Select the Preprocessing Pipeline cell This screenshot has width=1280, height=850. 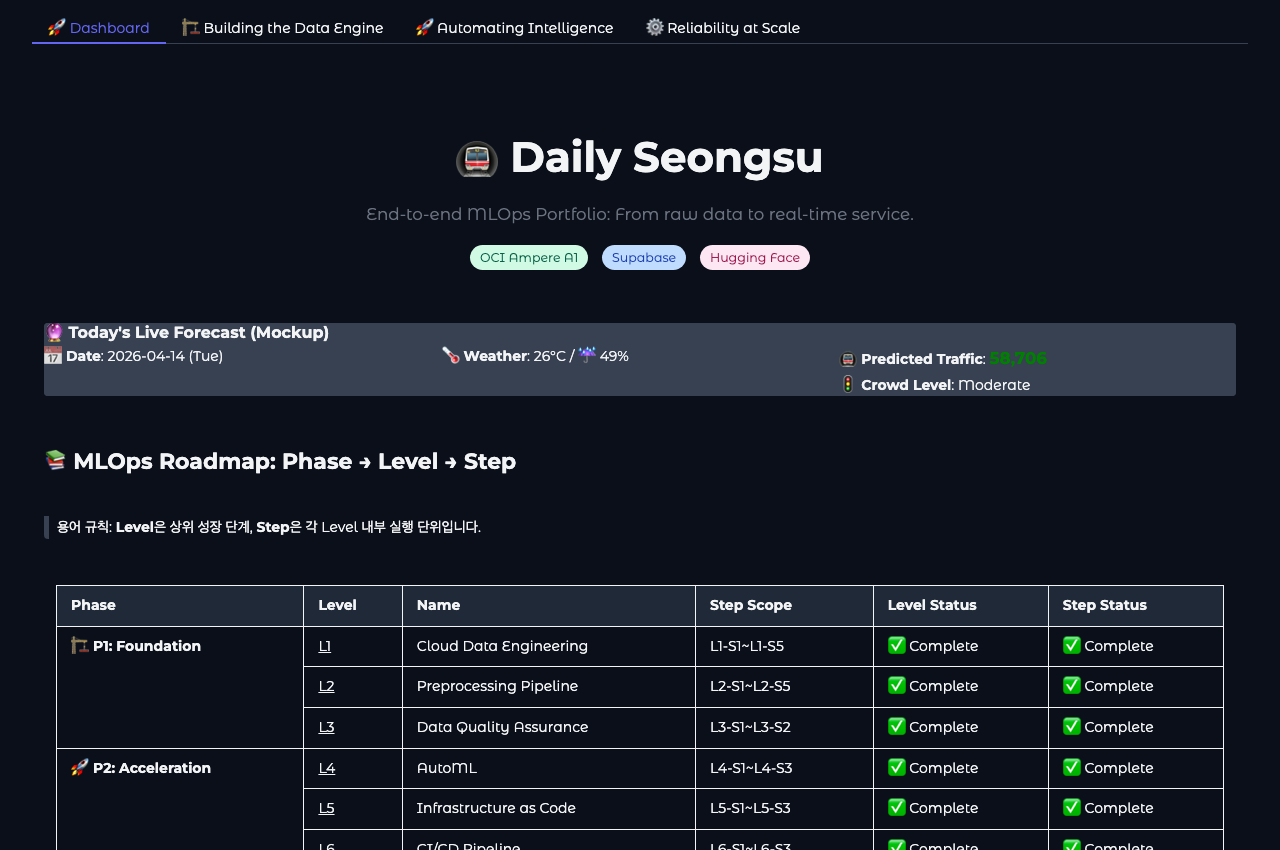(549, 687)
